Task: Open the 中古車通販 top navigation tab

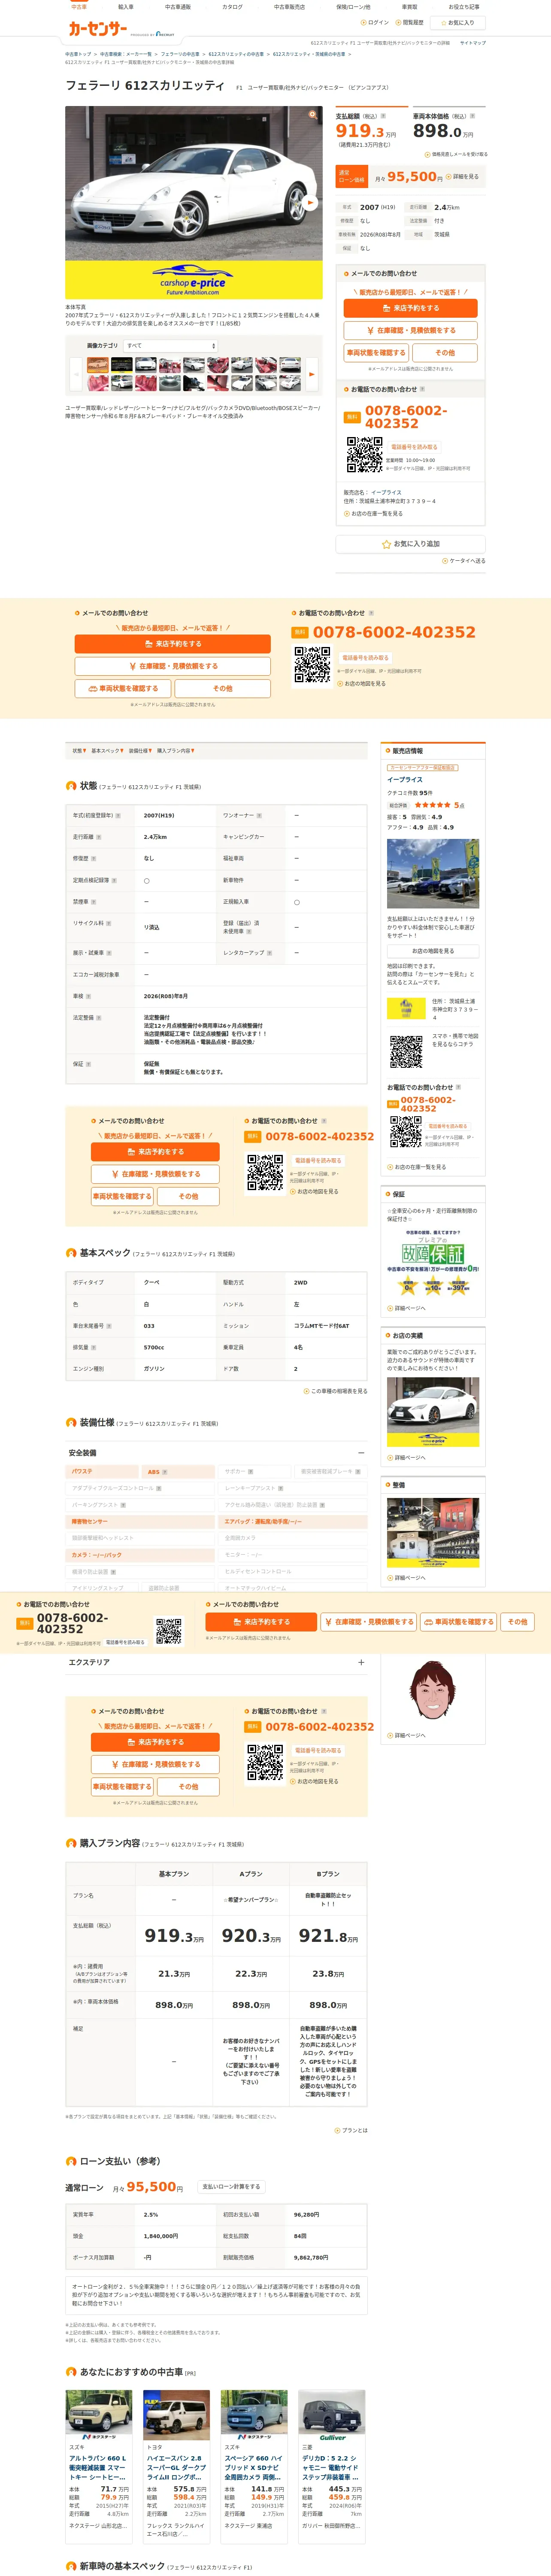Action: point(178,7)
